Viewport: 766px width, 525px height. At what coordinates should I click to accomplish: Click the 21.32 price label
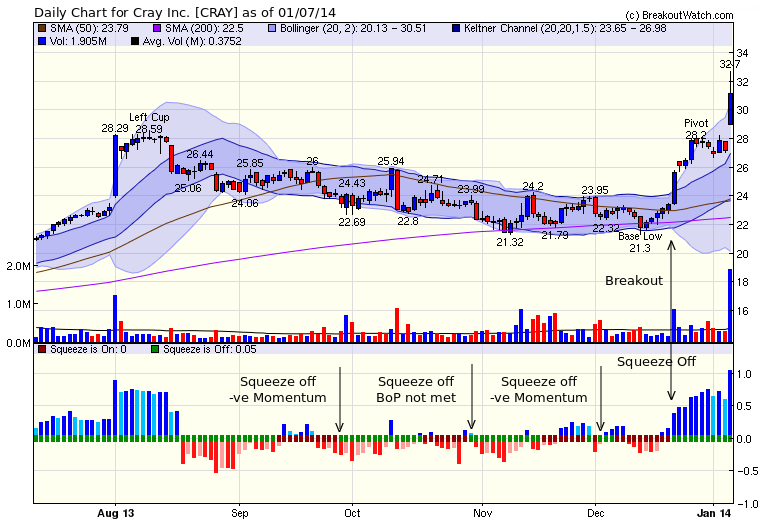point(510,242)
